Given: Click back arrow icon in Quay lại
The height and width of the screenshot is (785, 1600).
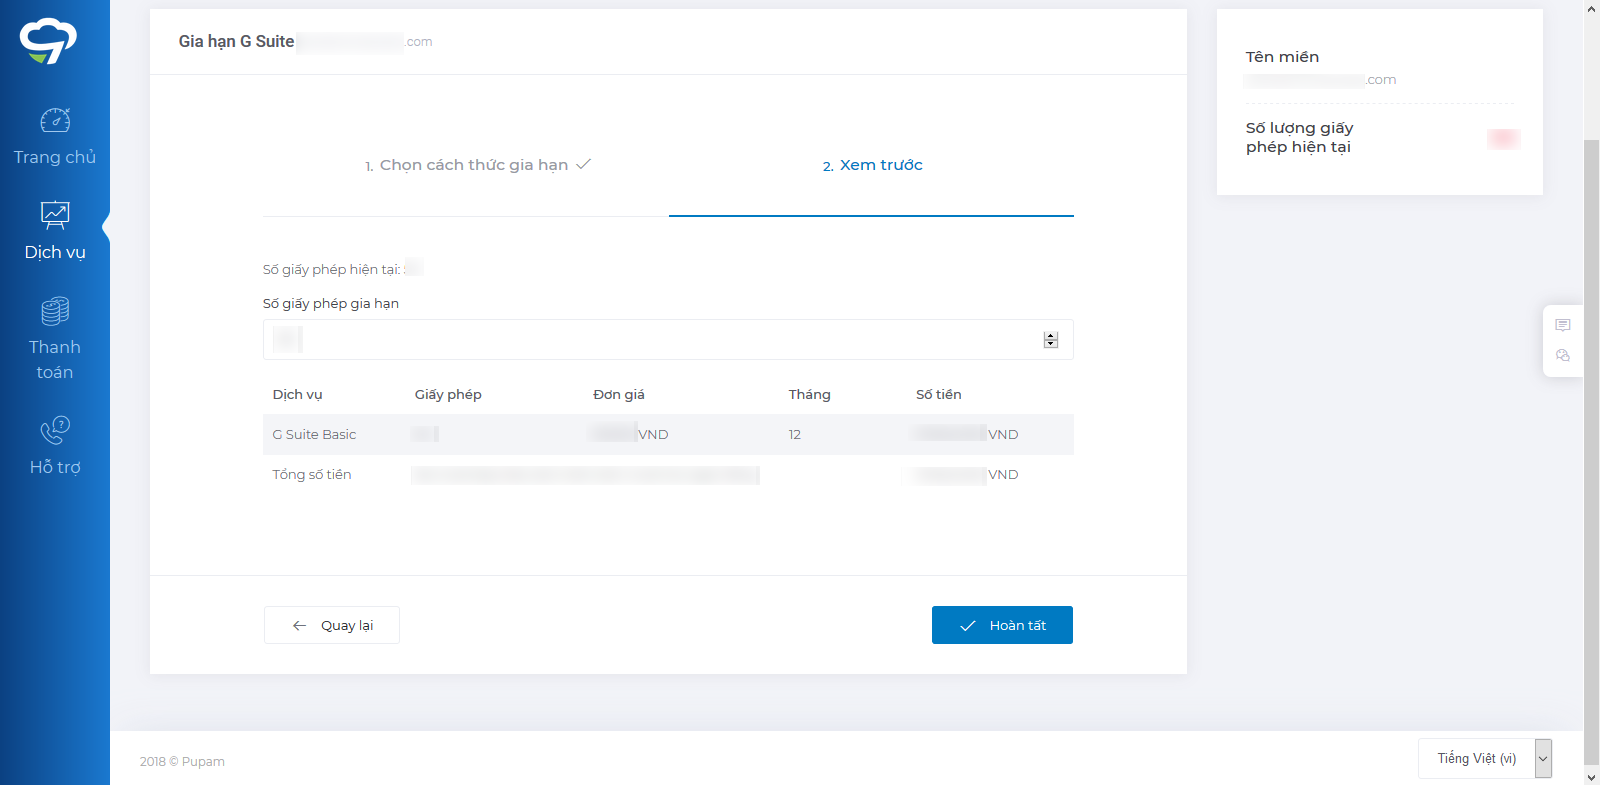Looking at the screenshot, I should pyautogui.click(x=299, y=625).
